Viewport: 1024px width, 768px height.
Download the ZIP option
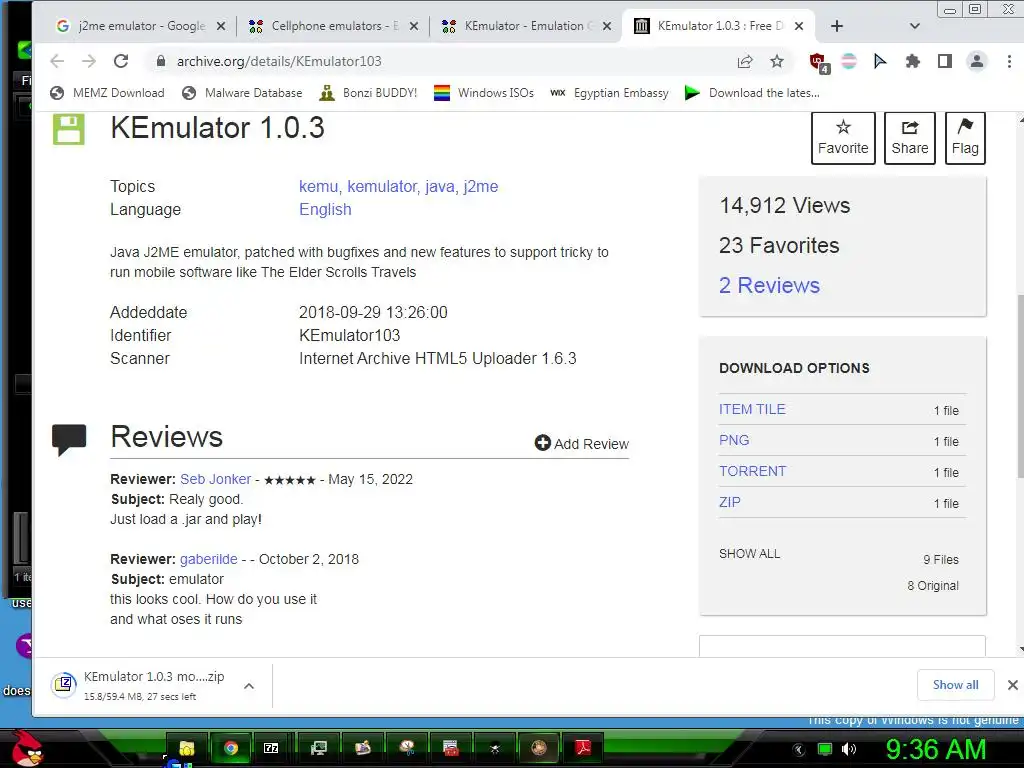coord(729,502)
